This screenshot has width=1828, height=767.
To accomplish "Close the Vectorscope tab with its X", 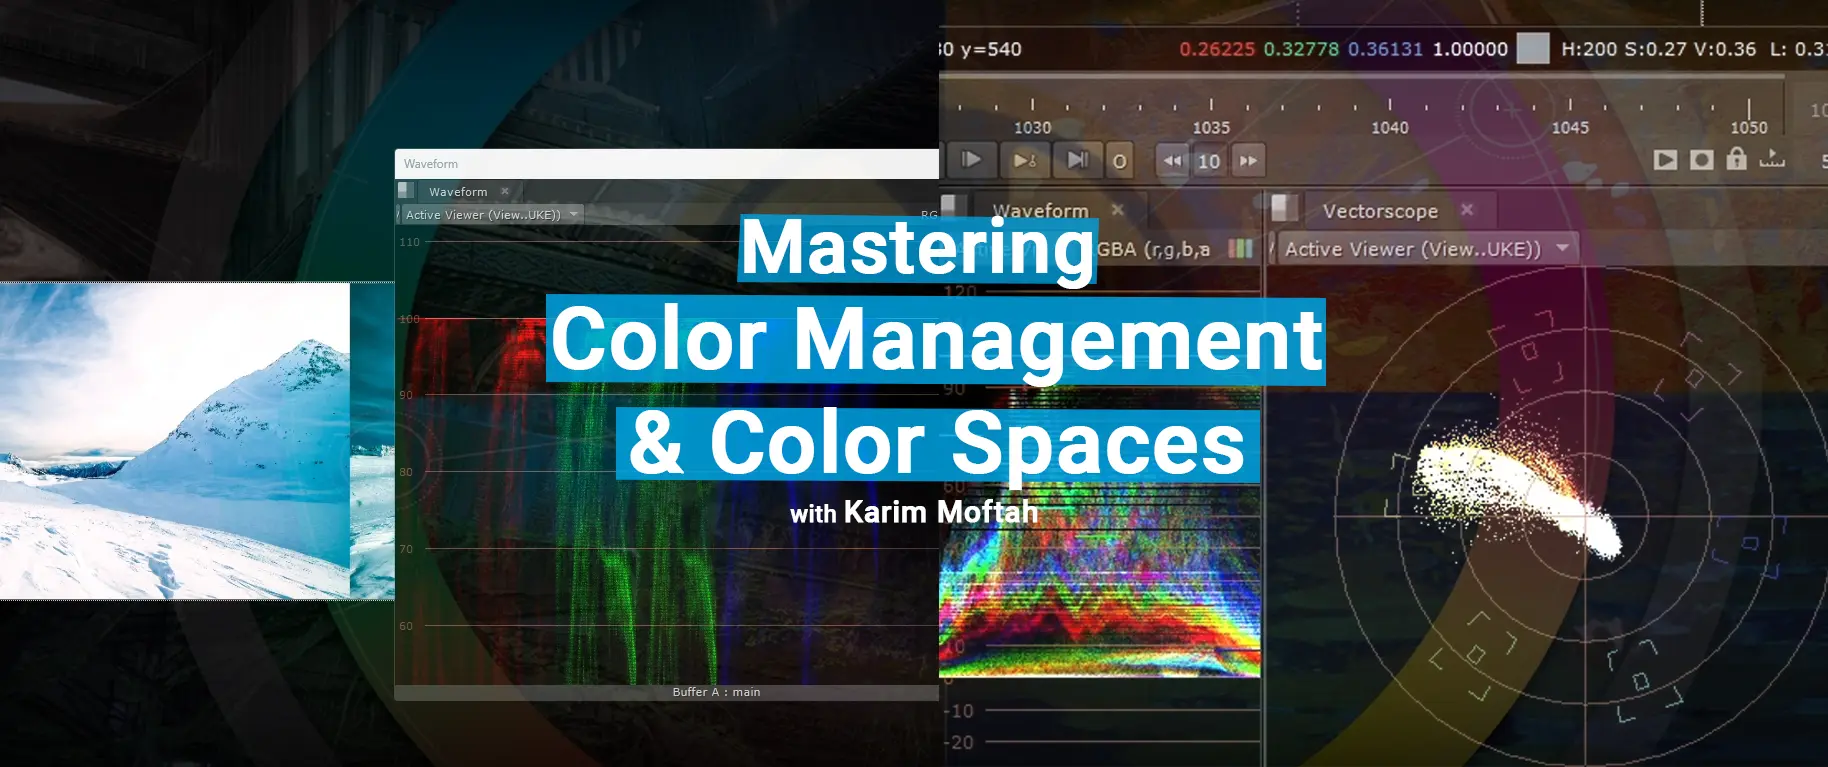I will [1467, 210].
